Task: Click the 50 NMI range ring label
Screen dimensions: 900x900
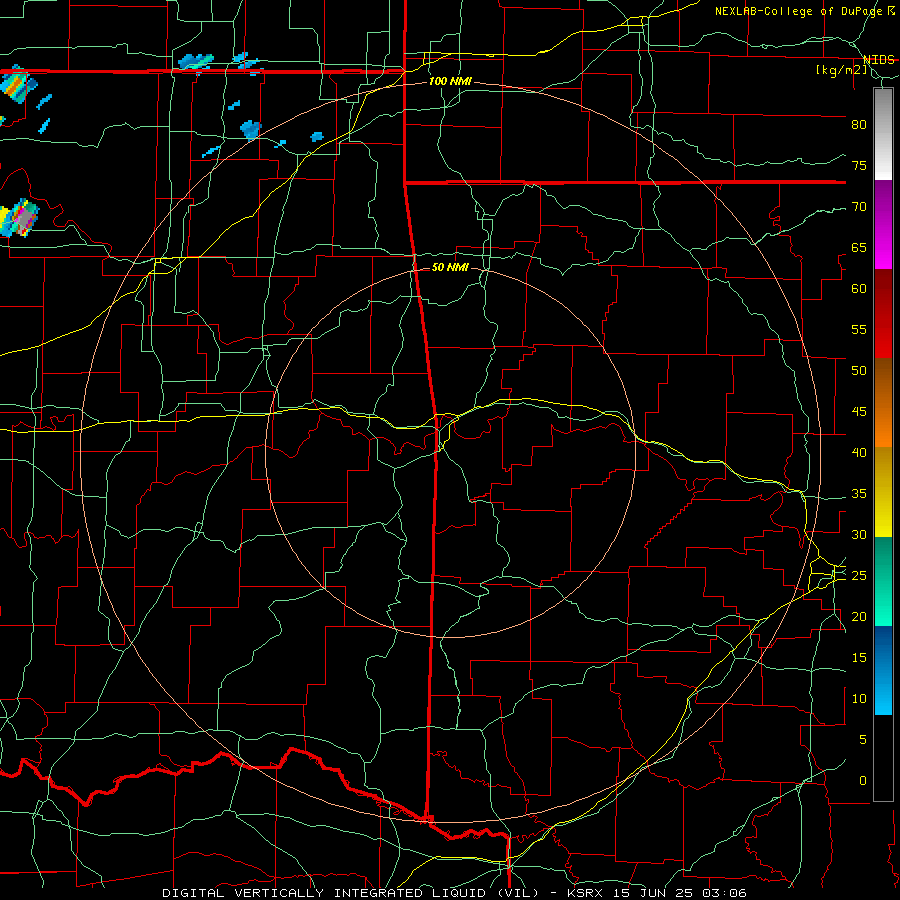Action: (x=450, y=267)
